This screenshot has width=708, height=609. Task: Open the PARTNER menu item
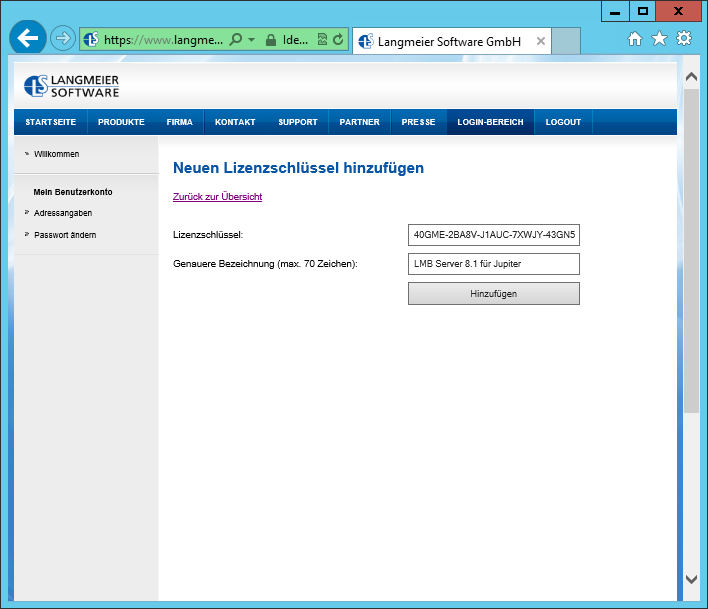[359, 122]
